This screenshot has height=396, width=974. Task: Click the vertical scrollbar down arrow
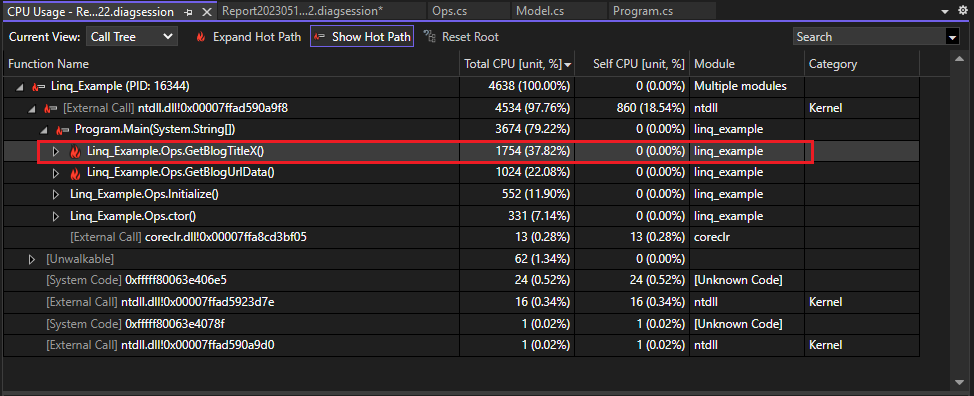959,381
